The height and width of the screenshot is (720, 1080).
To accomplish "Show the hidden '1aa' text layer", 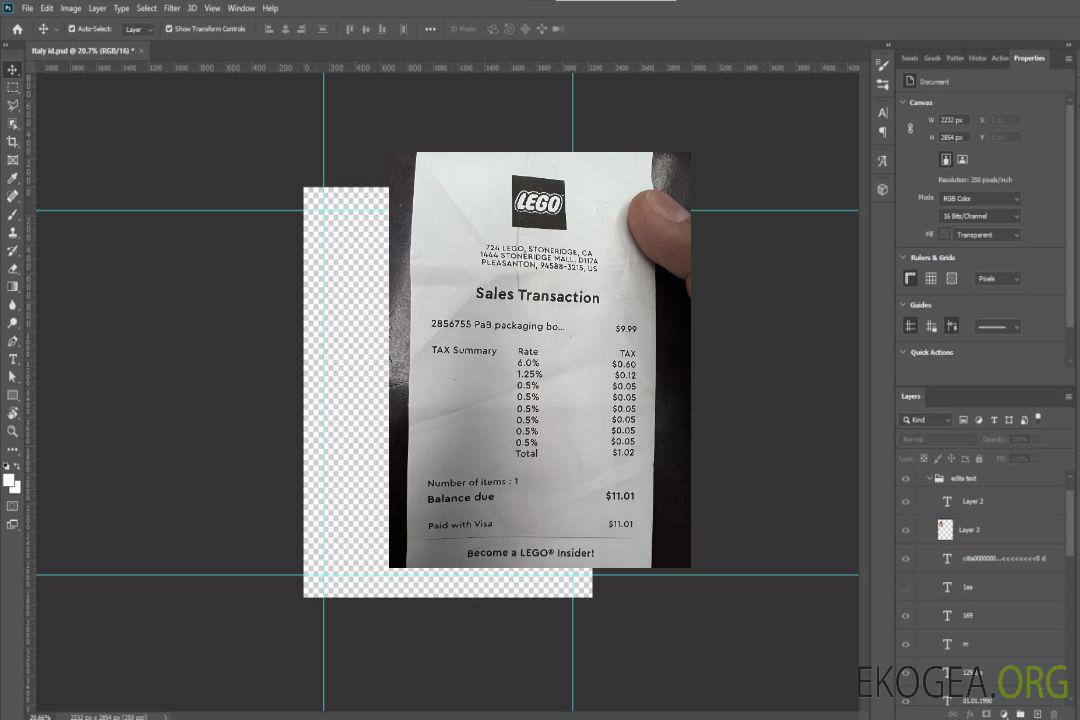I will (906, 587).
